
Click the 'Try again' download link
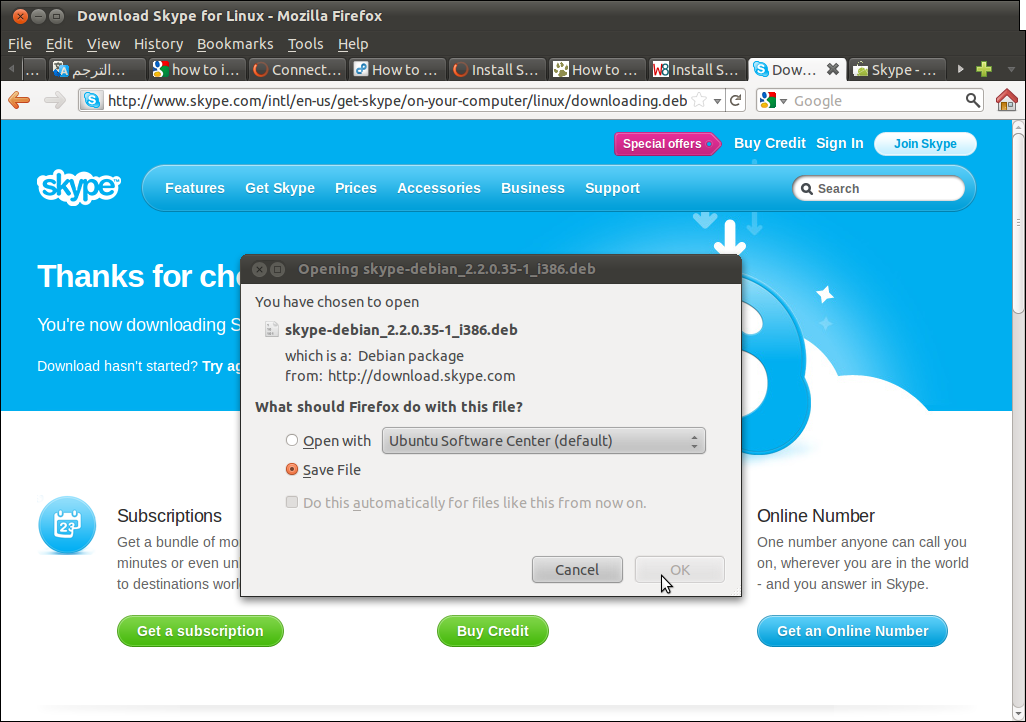pos(221,366)
